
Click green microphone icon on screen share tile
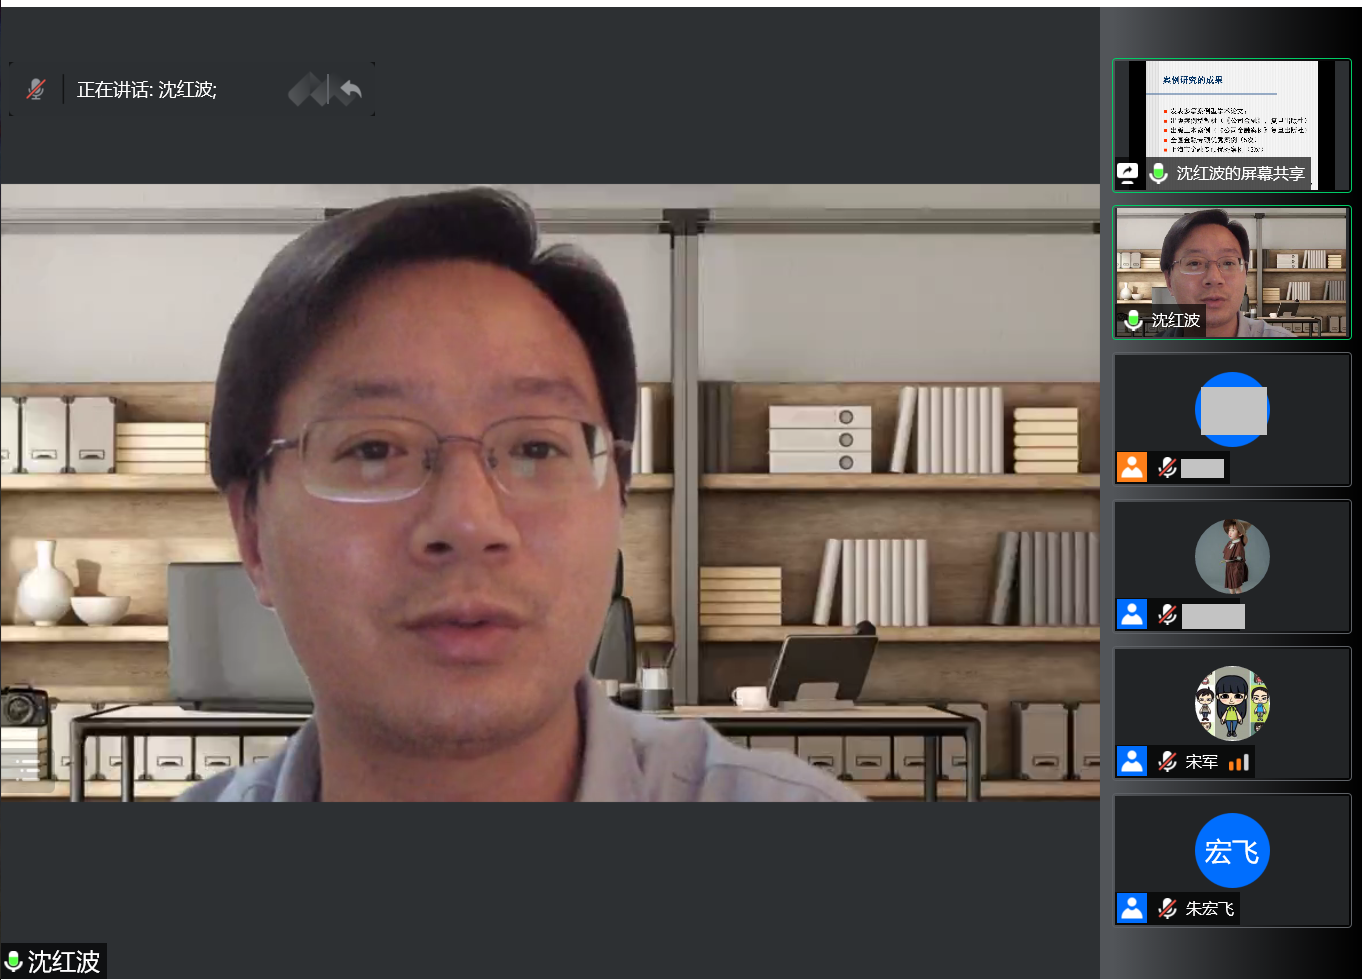1159,173
